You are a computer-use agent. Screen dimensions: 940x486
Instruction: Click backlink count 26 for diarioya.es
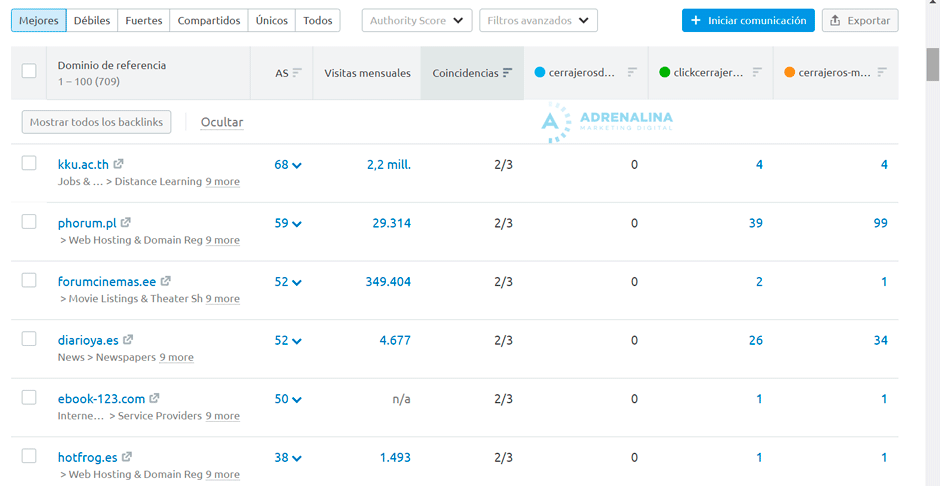pos(755,340)
